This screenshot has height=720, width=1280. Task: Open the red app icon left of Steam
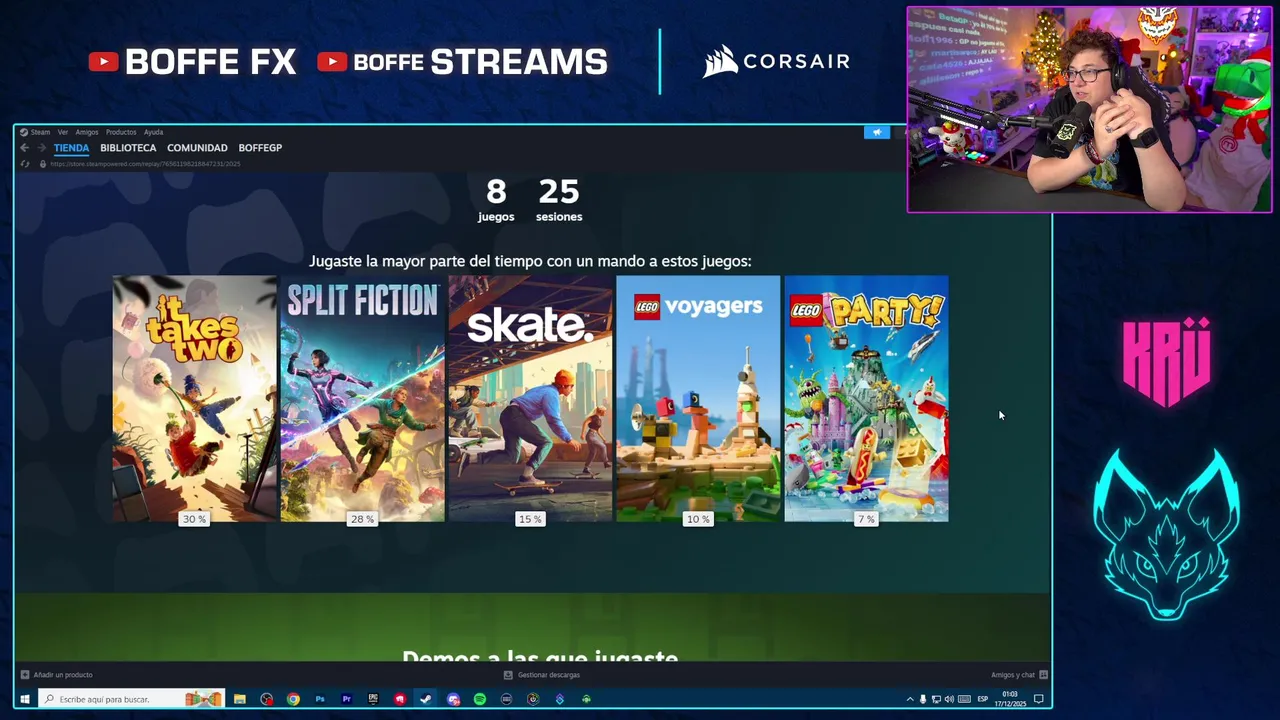point(400,699)
